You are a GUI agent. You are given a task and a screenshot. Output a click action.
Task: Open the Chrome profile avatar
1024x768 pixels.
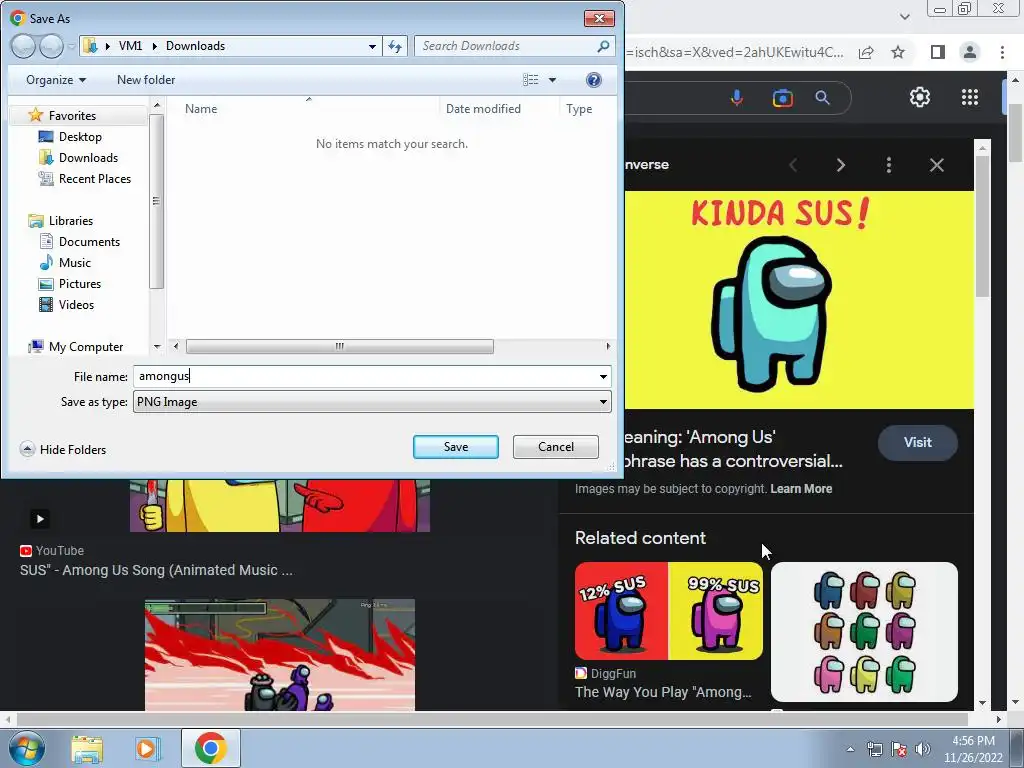point(970,52)
